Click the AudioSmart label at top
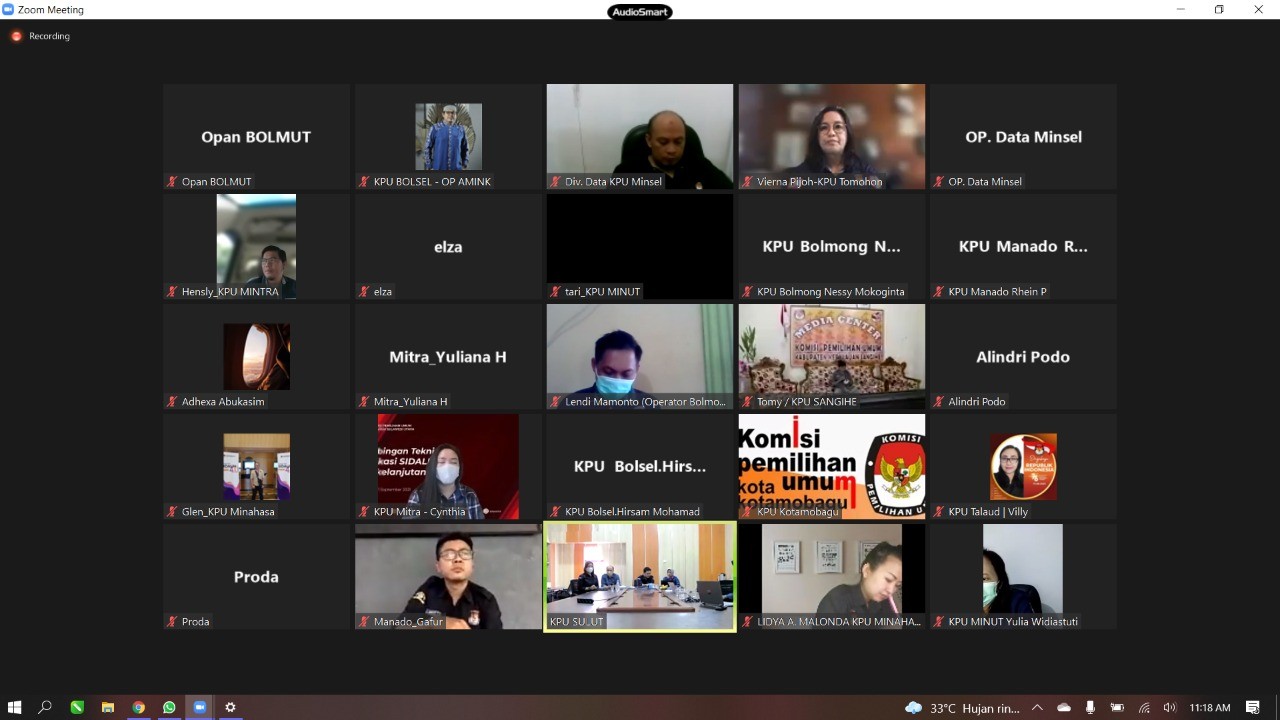The height and width of the screenshot is (720, 1280). pos(640,12)
